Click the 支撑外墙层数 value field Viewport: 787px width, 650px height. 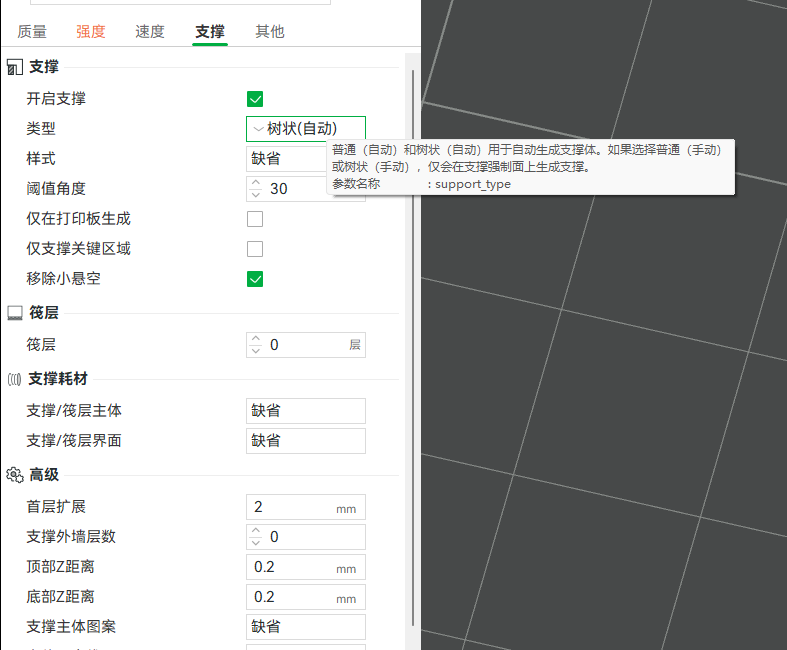tap(306, 537)
